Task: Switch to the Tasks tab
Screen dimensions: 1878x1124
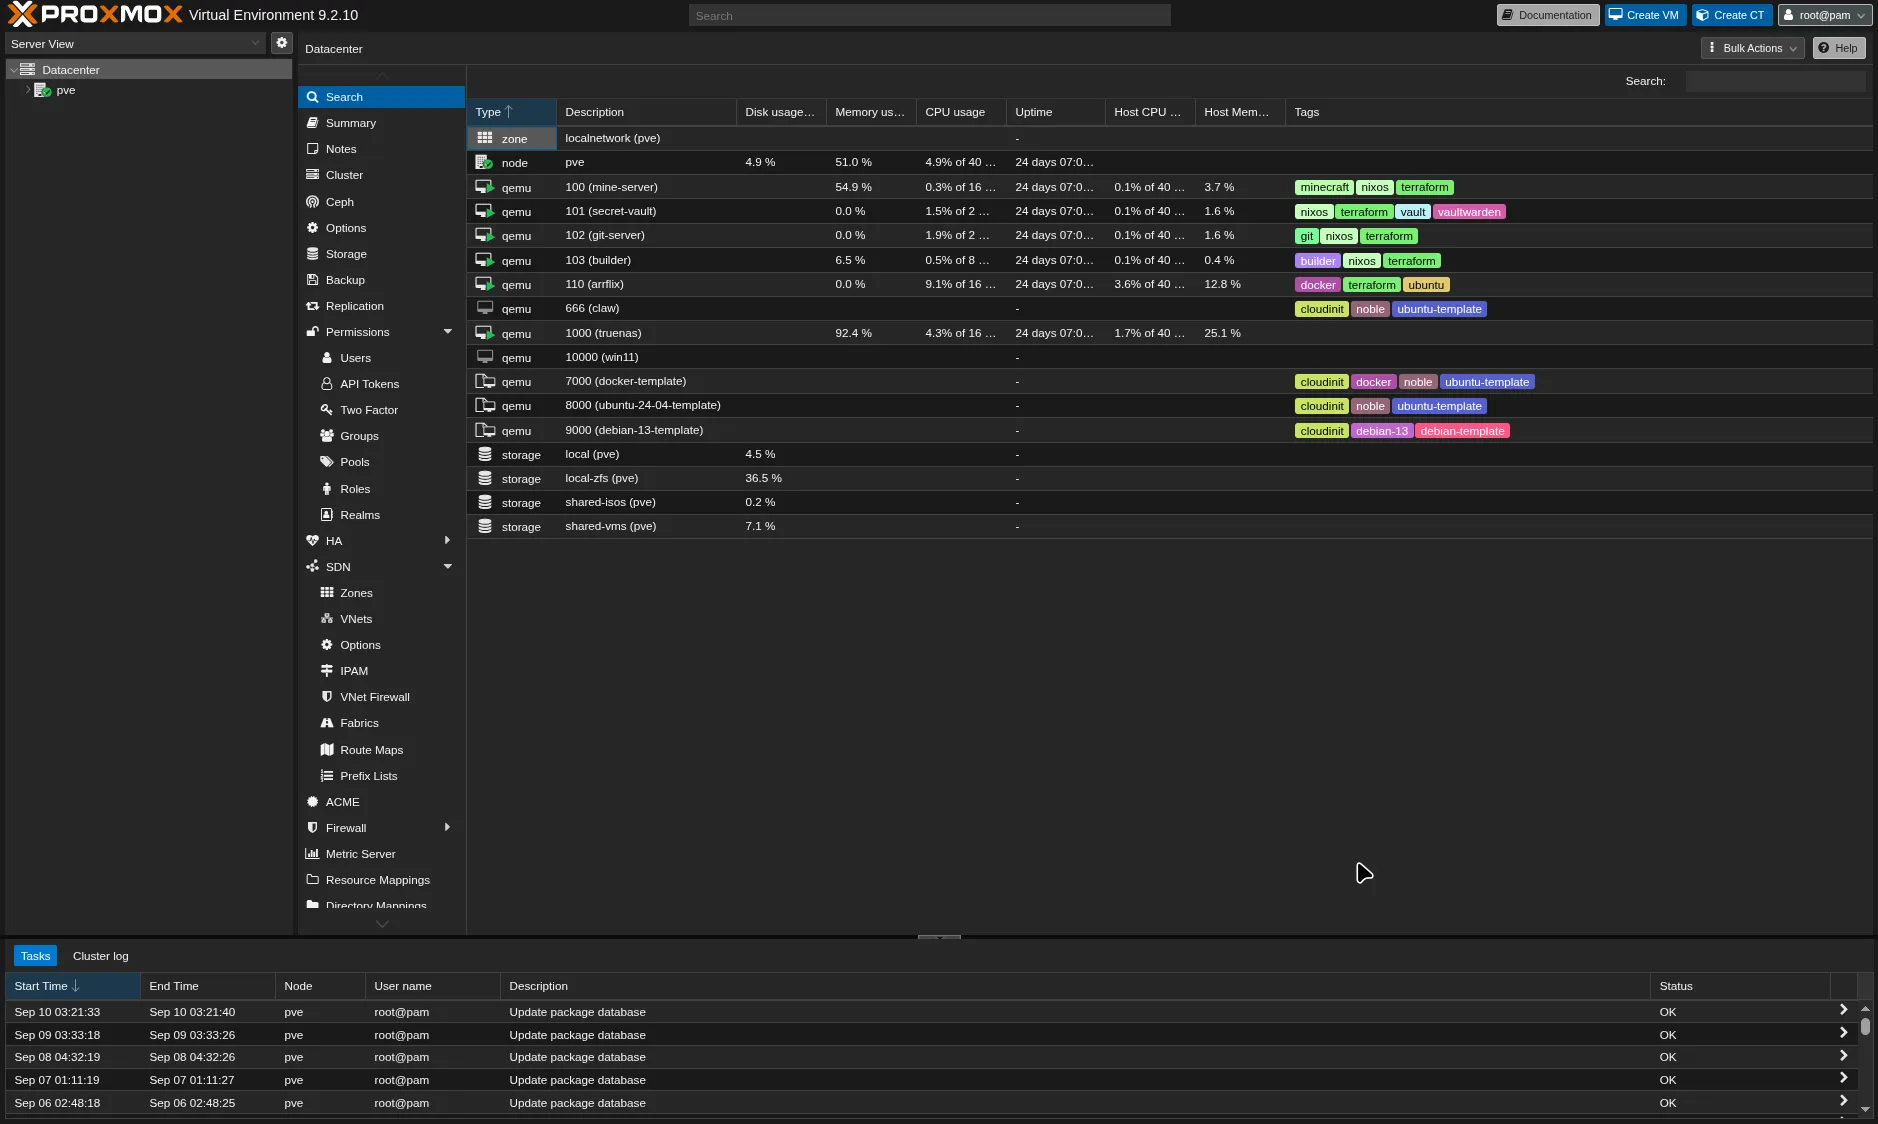Action: click(x=35, y=956)
